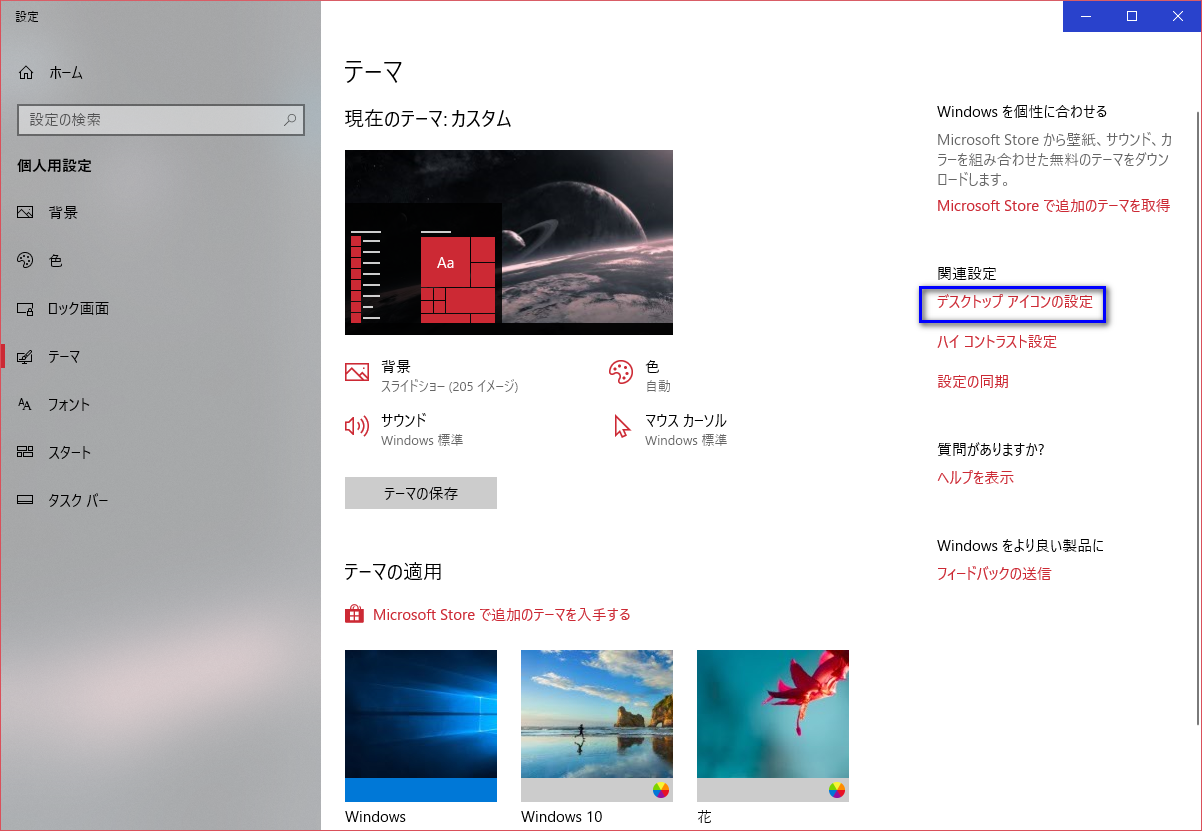Click the vertical scrollbar on right edge

[1197, 400]
